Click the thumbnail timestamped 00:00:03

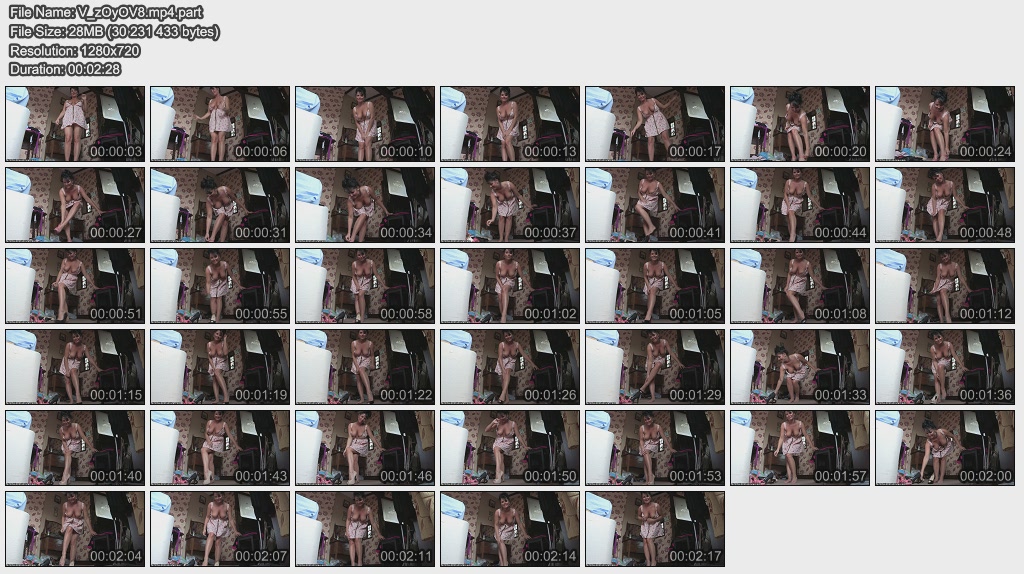75,124
